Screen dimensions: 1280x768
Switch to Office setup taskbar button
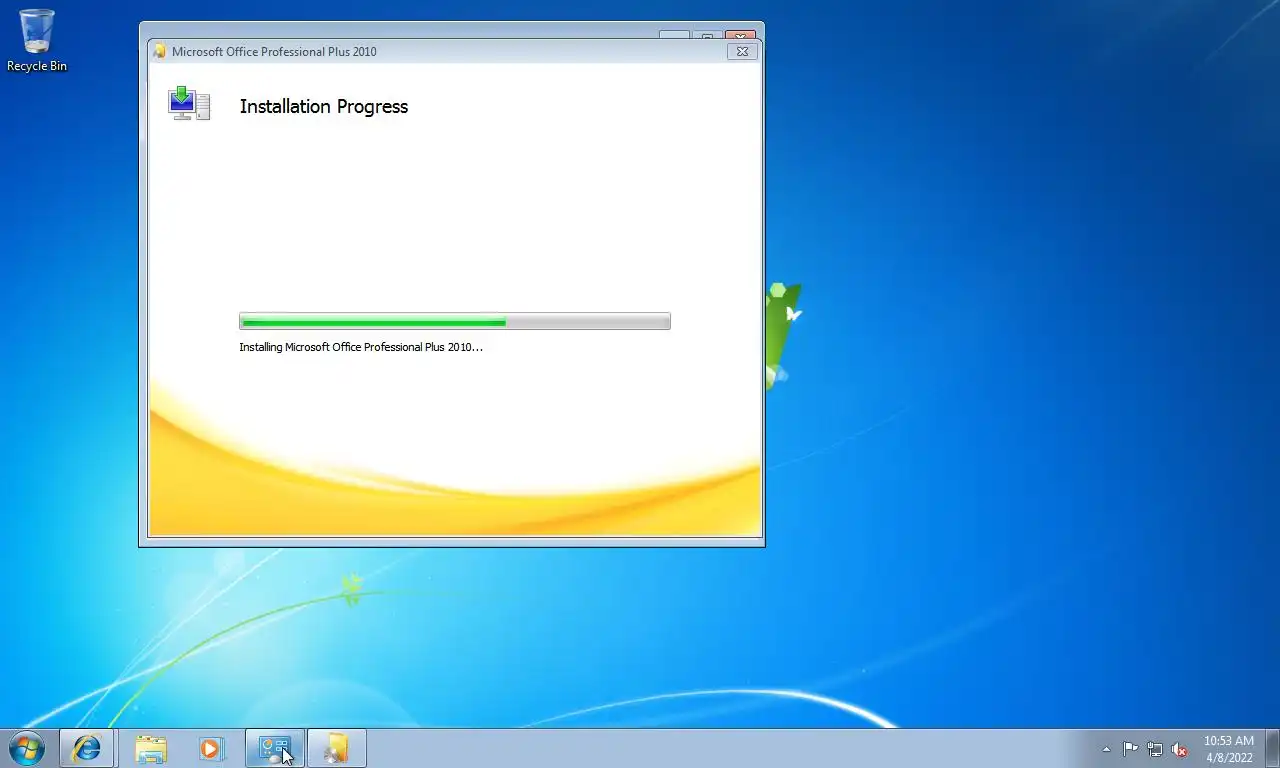click(x=337, y=748)
